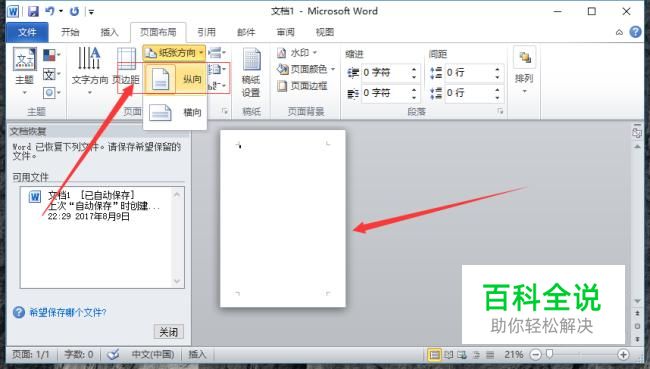Click the blank document page
Viewport: 650px width, 369px height.
coord(283,218)
